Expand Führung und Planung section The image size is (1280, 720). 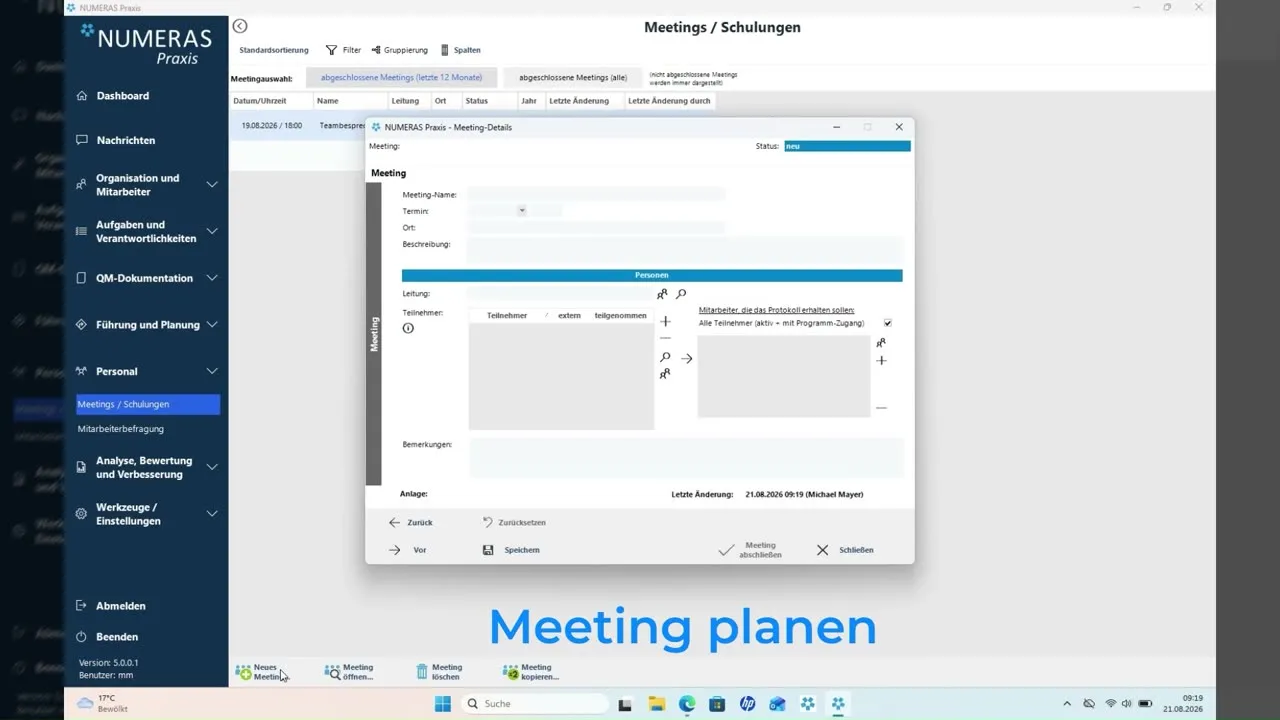coord(212,324)
